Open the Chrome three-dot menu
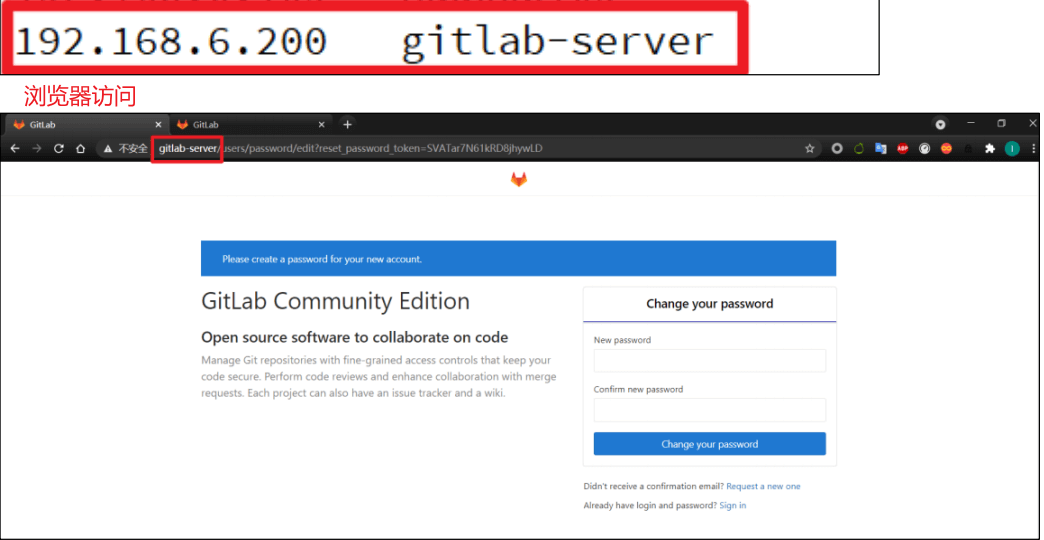This screenshot has height=540, width=1044. click(1033, 148)
